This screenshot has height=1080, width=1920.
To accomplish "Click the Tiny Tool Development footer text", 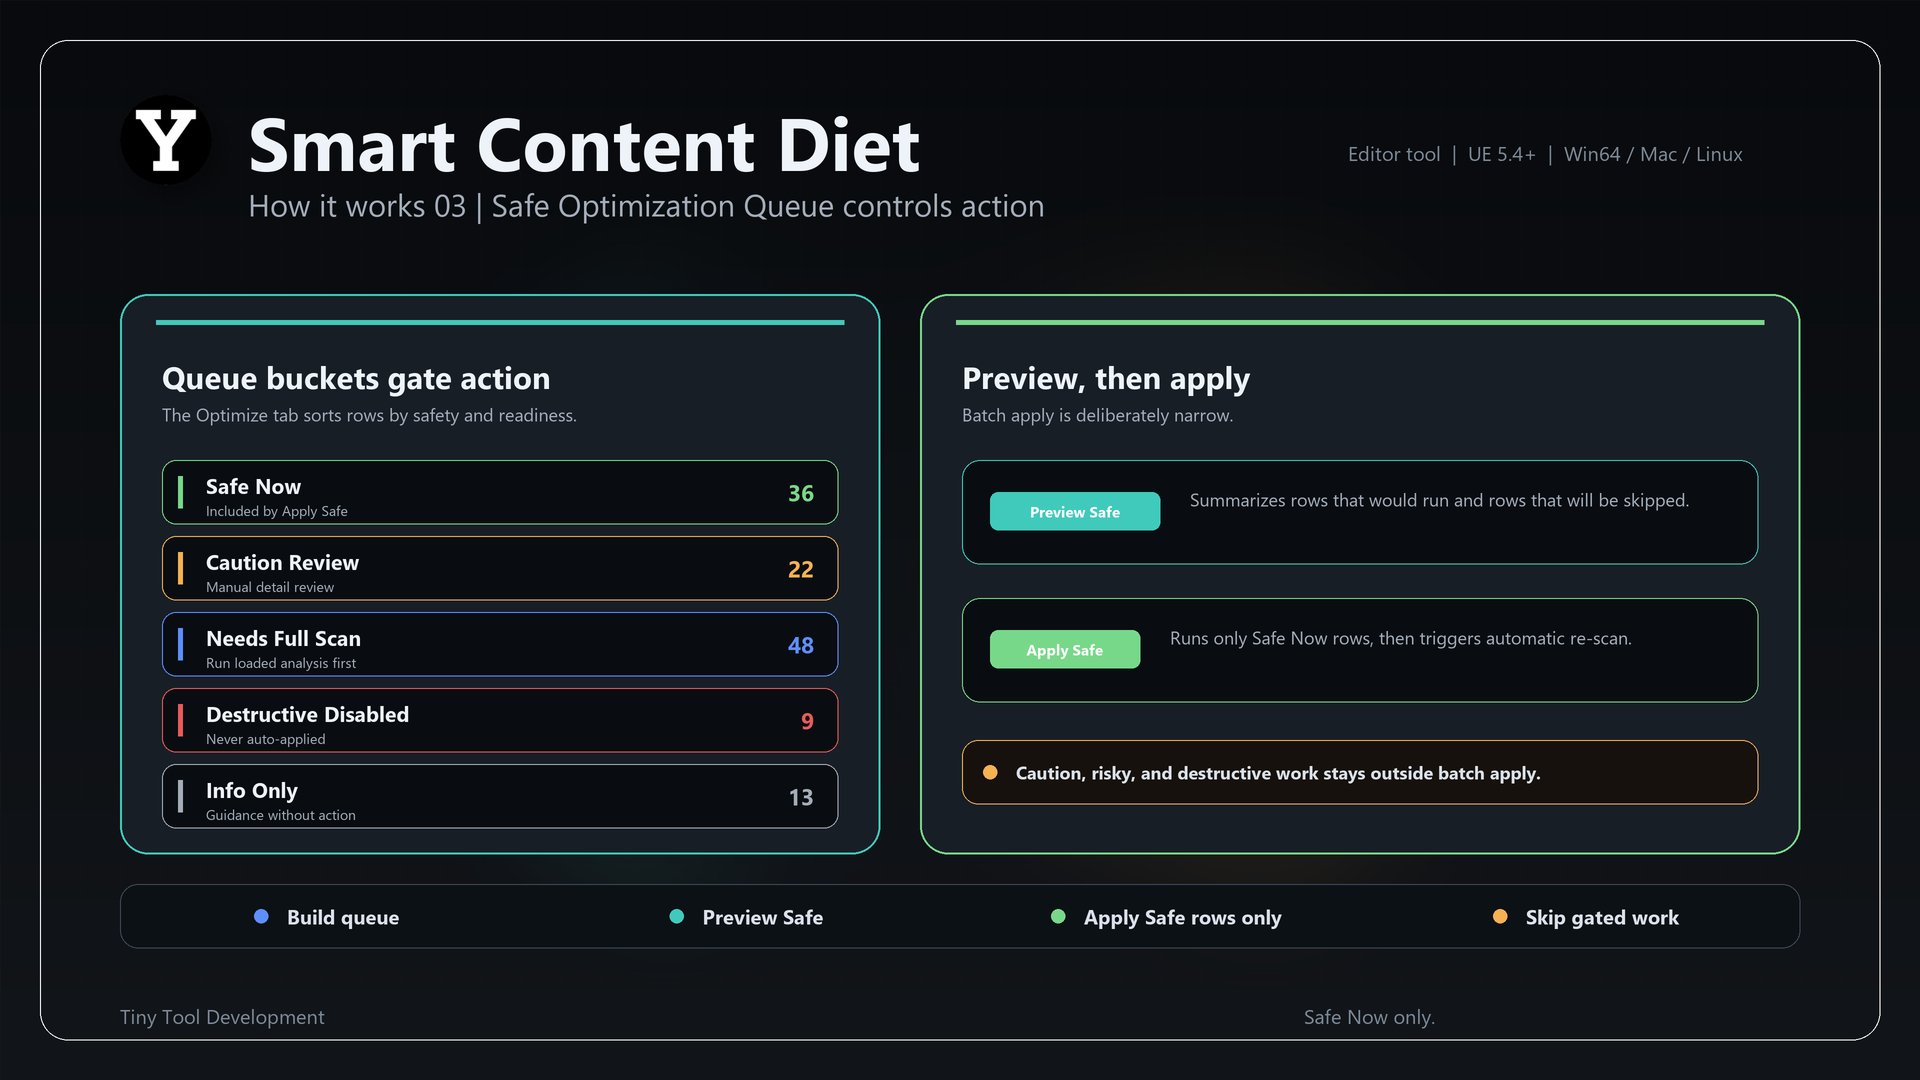I will point(222,1017).
